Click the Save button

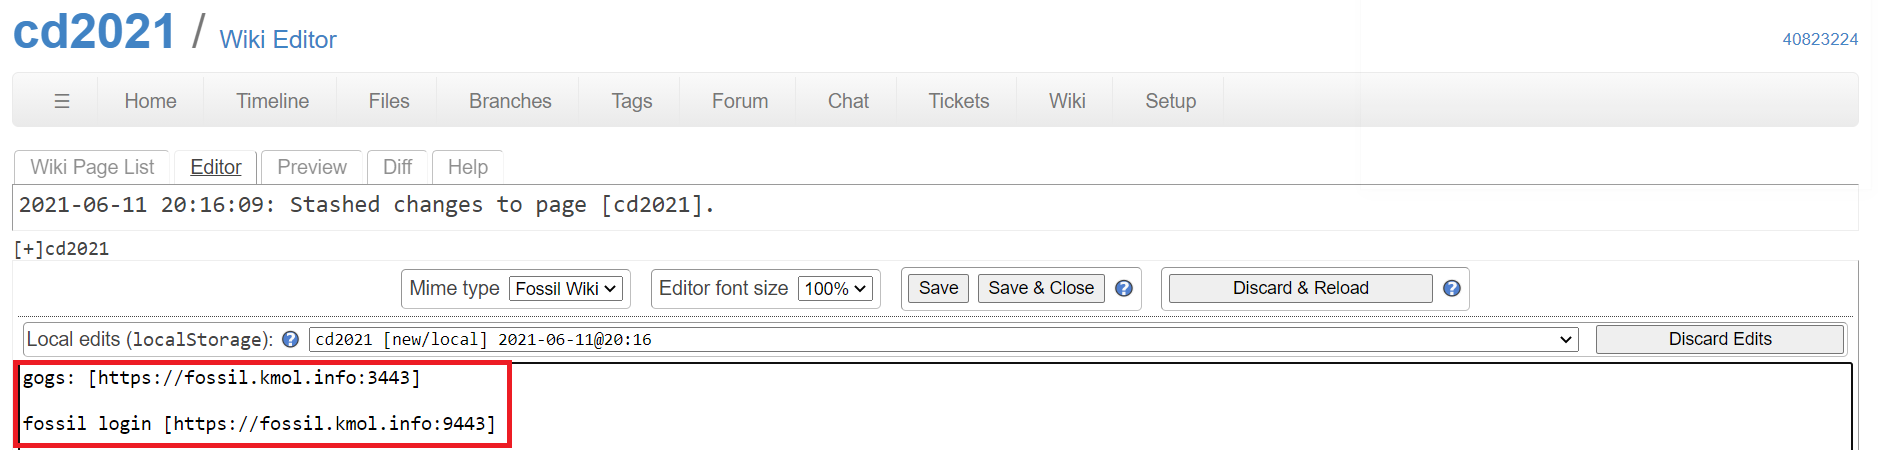point(938,288)
